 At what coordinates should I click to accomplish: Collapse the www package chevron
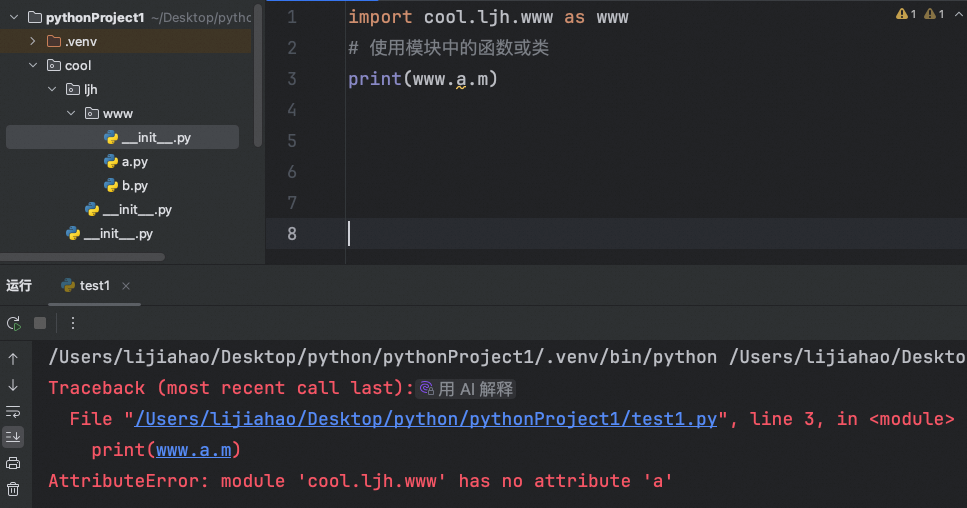[x=71, y=113]
